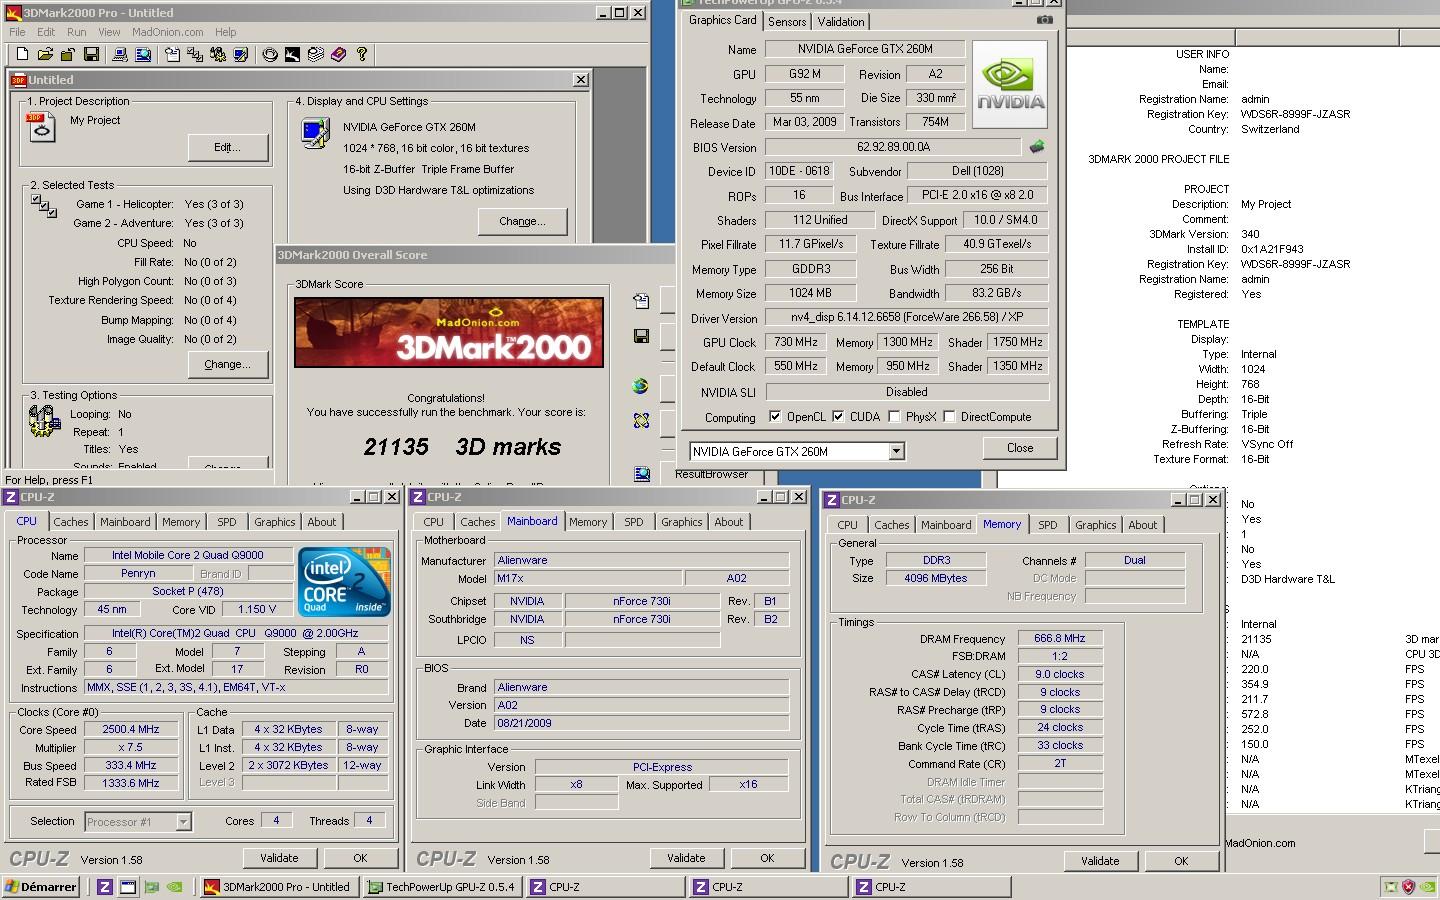Click the project description toolbar icon
The height and width of the screenshot is (900, 1440).
(172, 54)
